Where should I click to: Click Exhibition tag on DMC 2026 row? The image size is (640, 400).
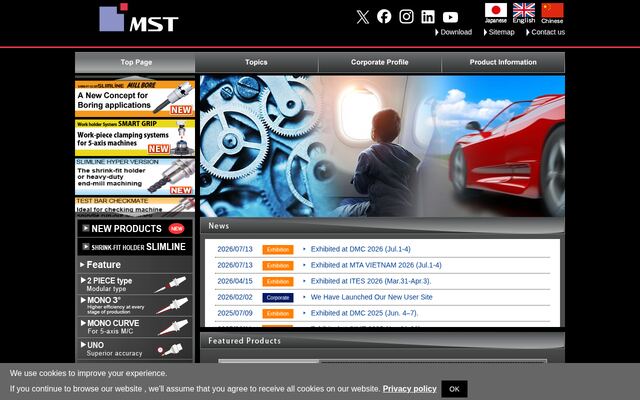[x=278, y=249]
